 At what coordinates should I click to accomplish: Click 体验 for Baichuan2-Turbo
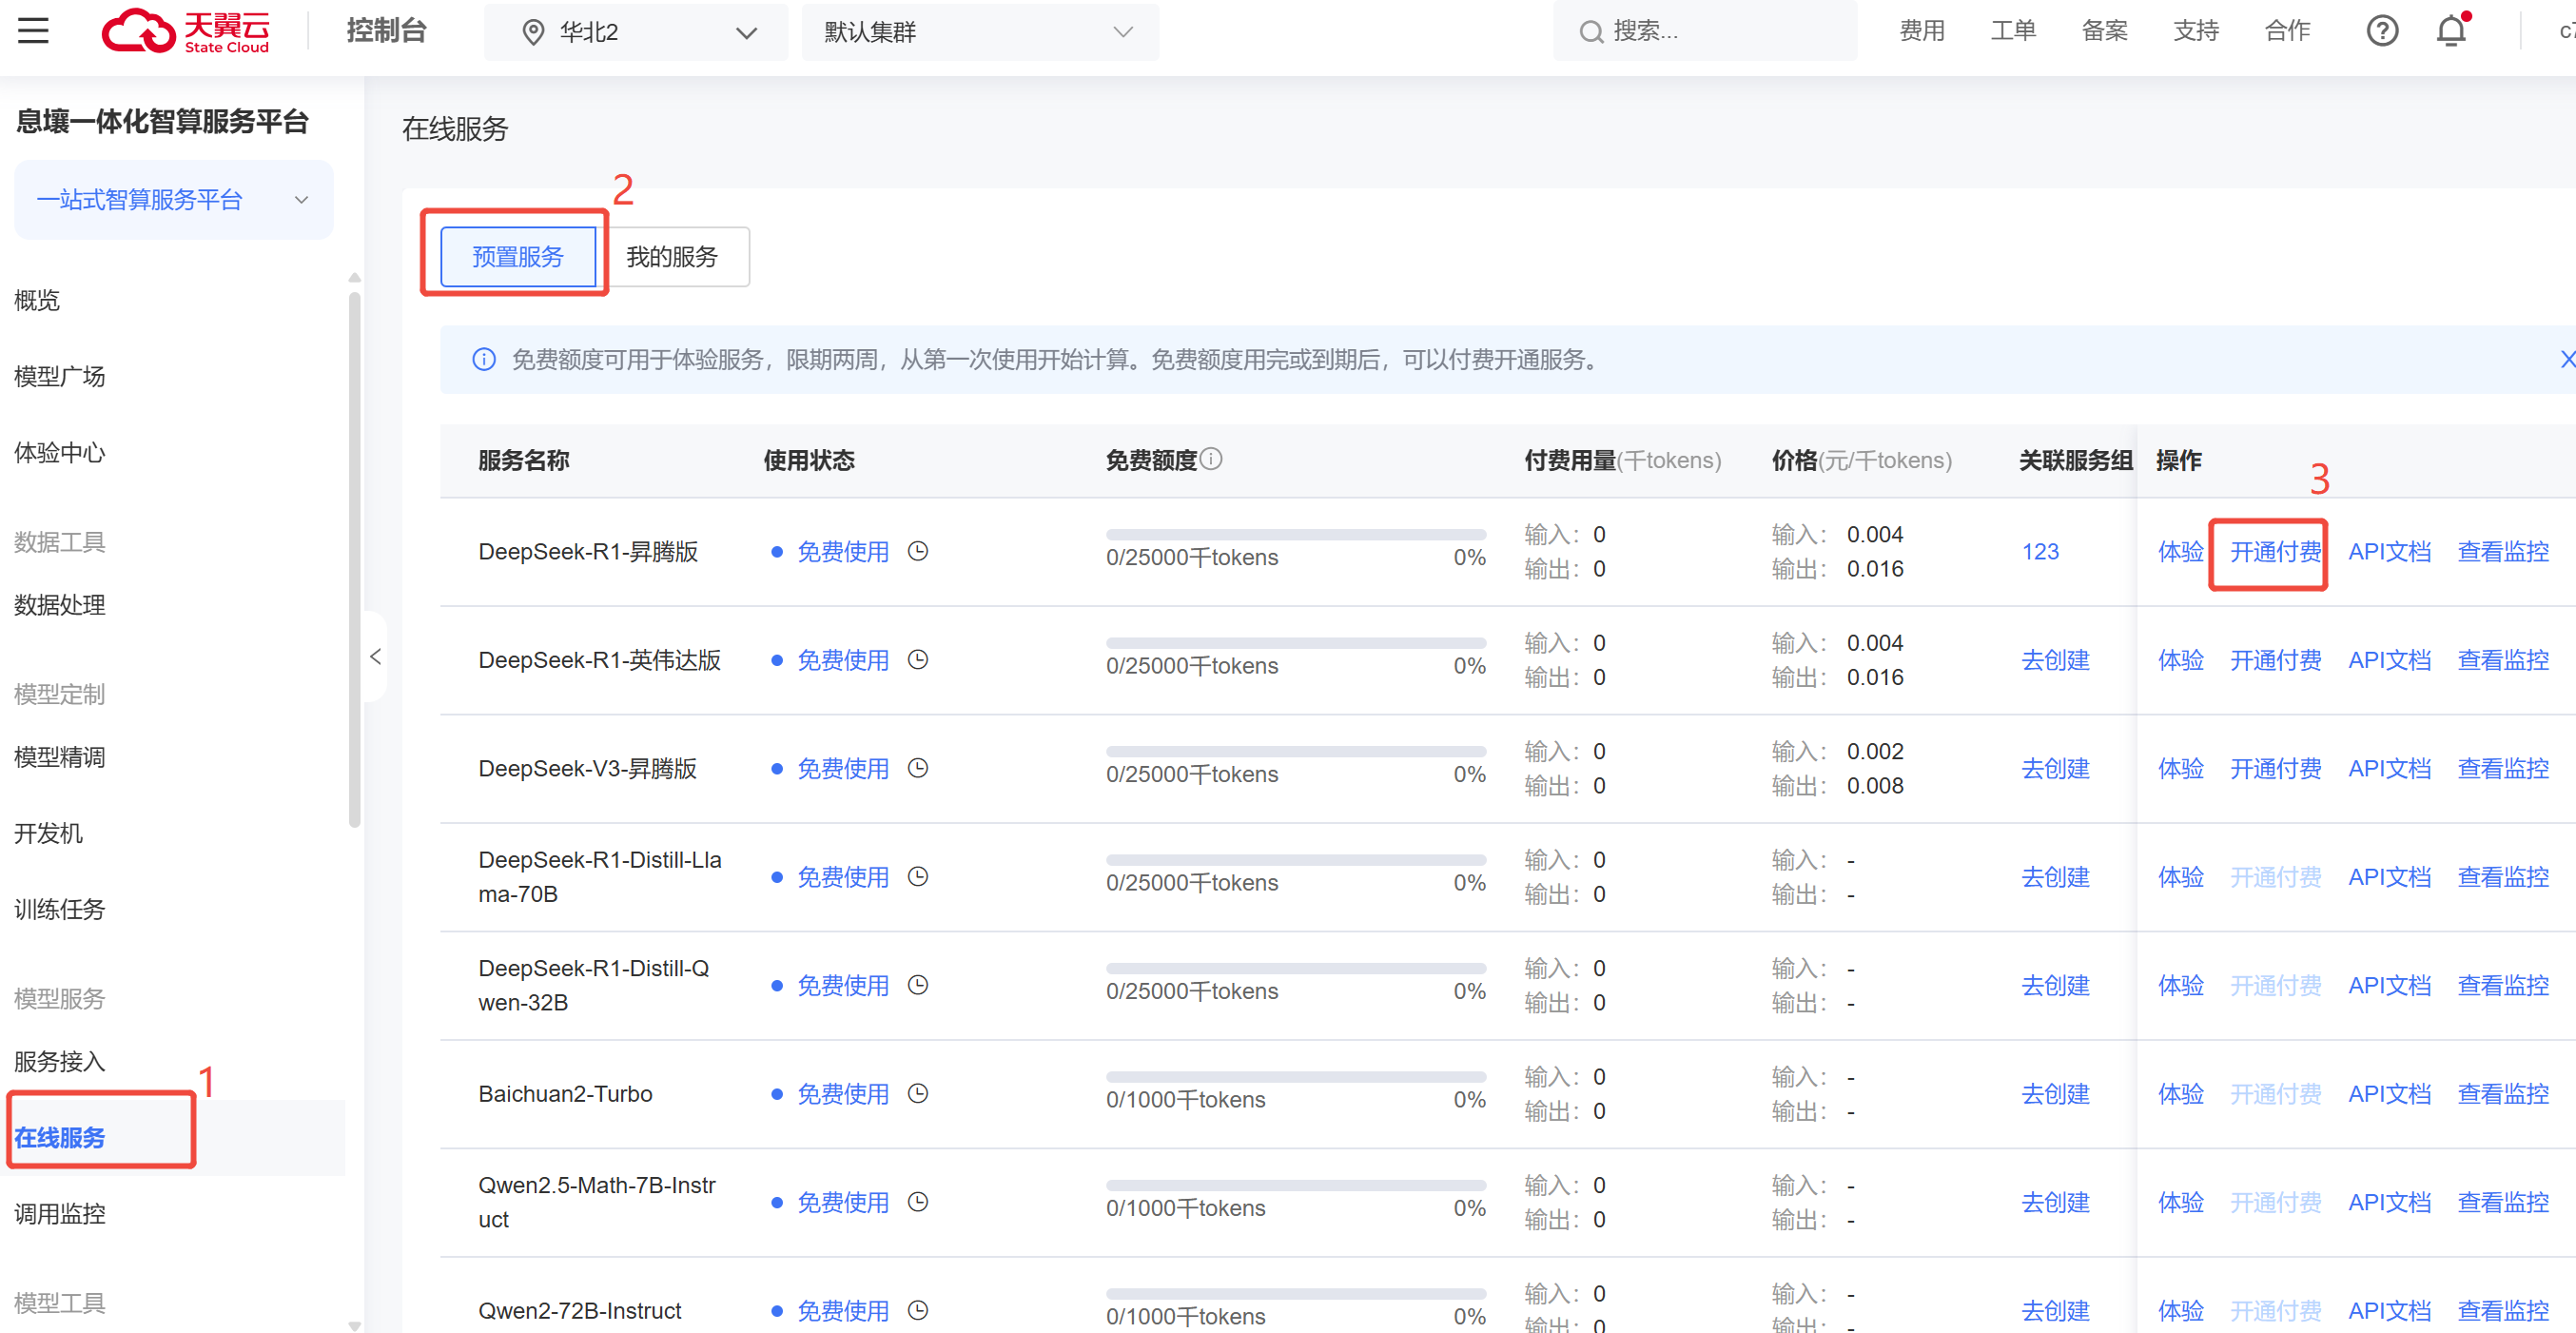[x=2181, y=1094]
